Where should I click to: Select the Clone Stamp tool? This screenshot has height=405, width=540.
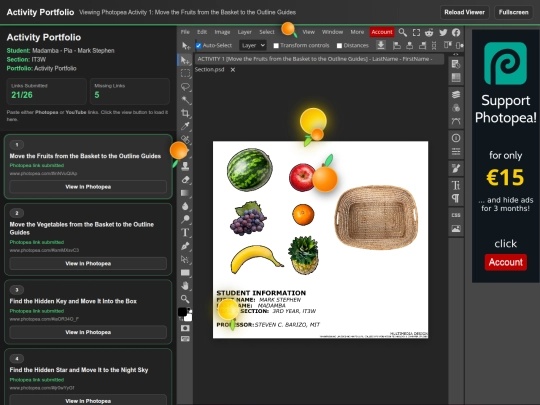click(185, 166)
